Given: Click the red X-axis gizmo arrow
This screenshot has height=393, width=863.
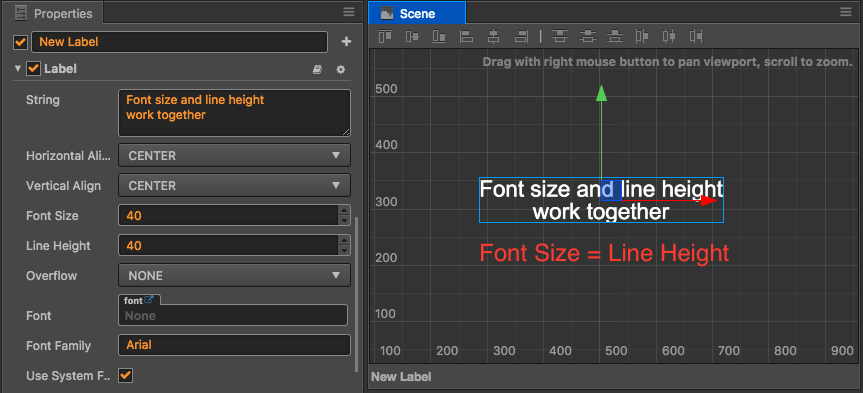Looking at the screenshot, I should coord(709,200).
